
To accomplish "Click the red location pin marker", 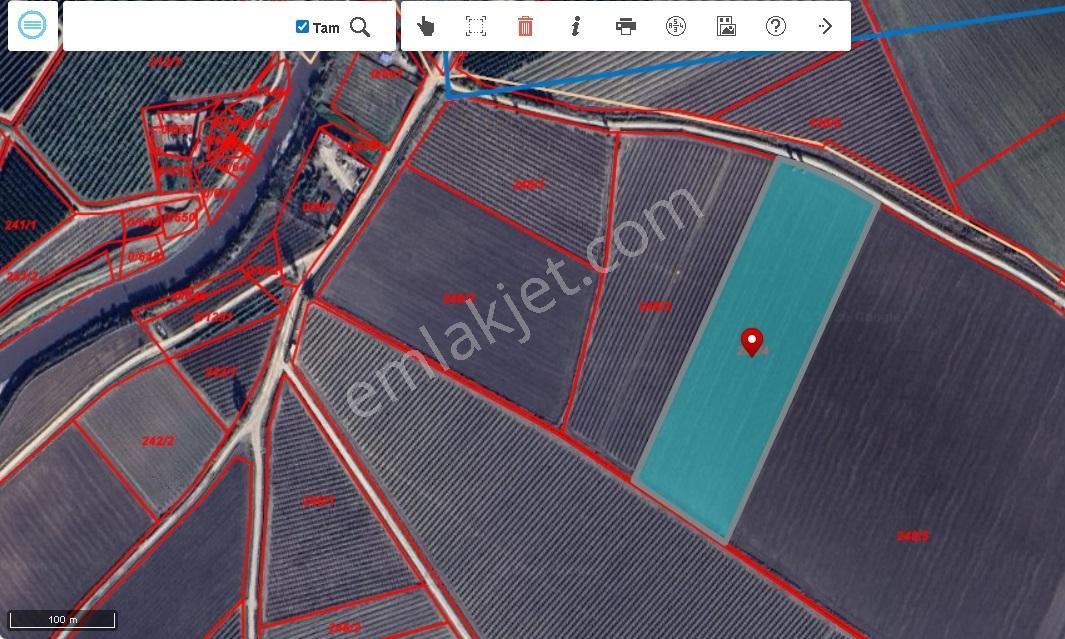I will [x=752, y=342].
